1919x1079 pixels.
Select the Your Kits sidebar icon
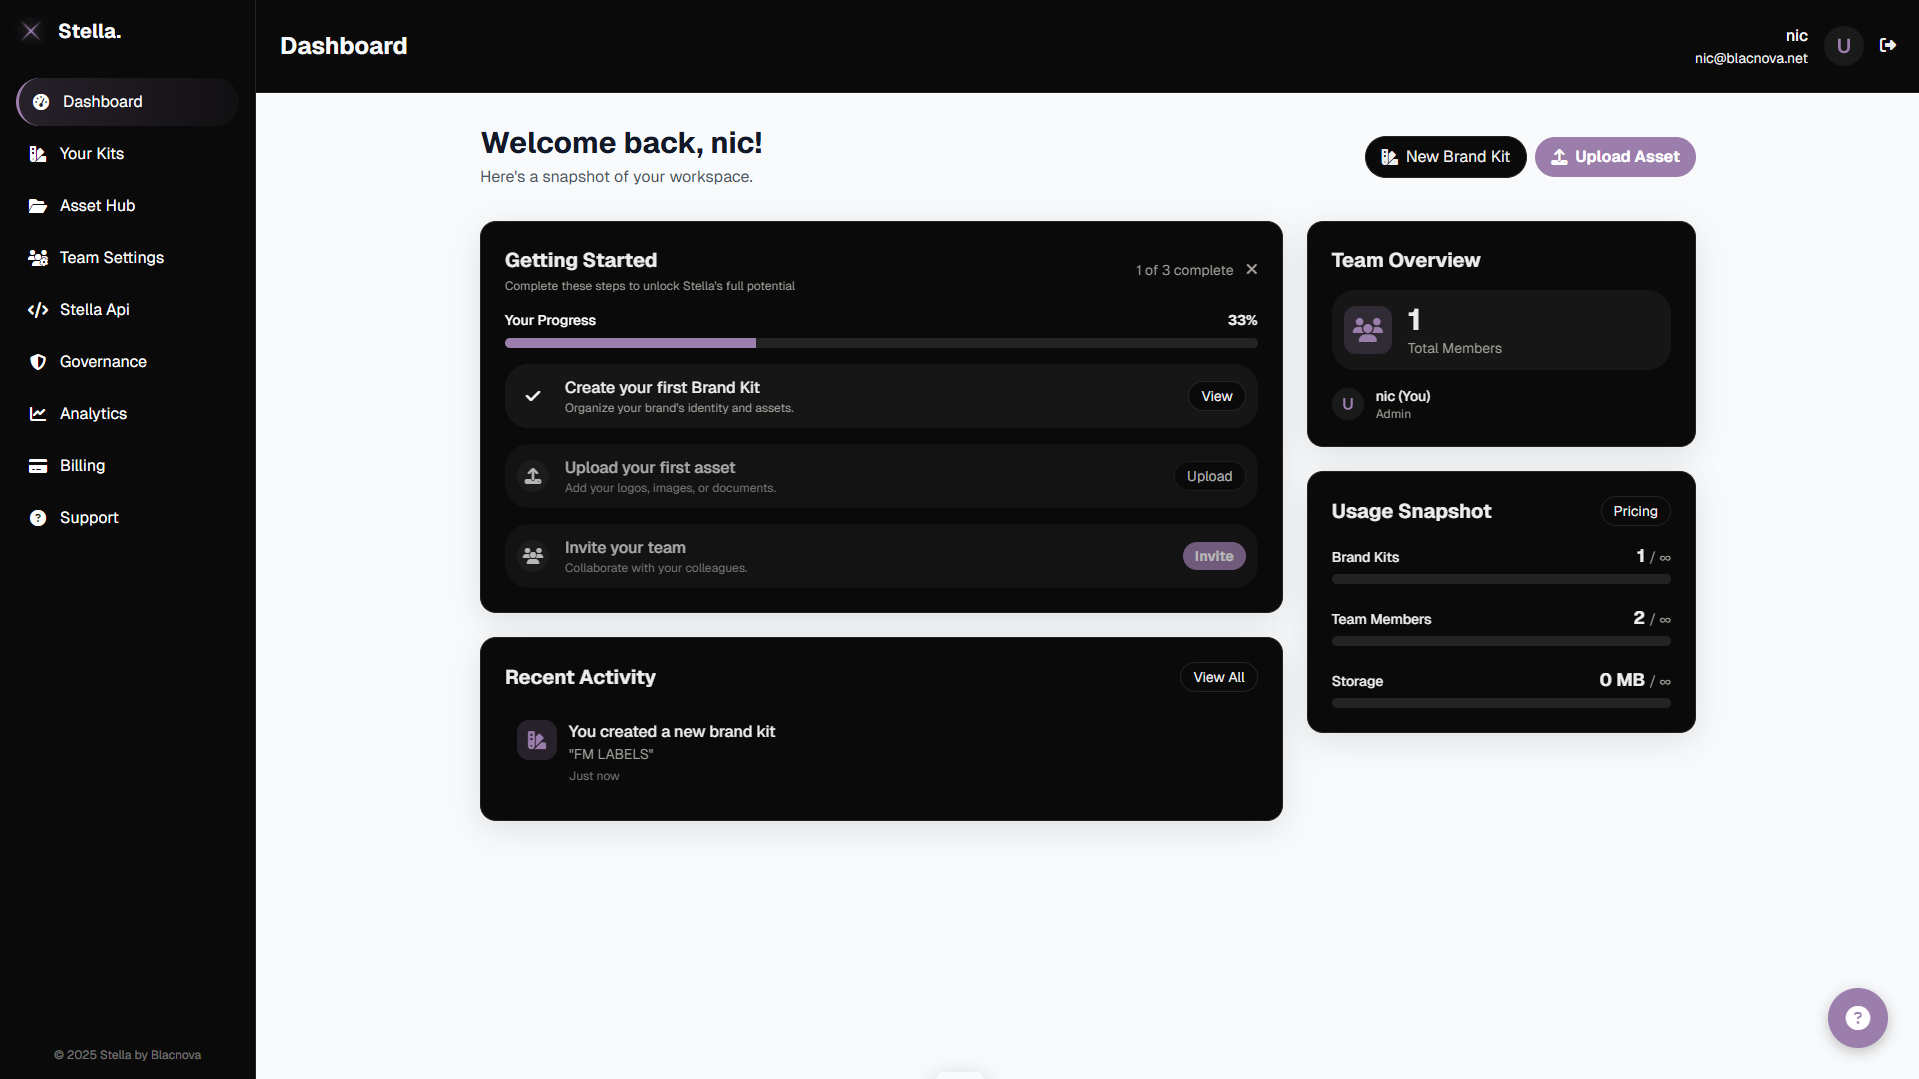(37, 153)
